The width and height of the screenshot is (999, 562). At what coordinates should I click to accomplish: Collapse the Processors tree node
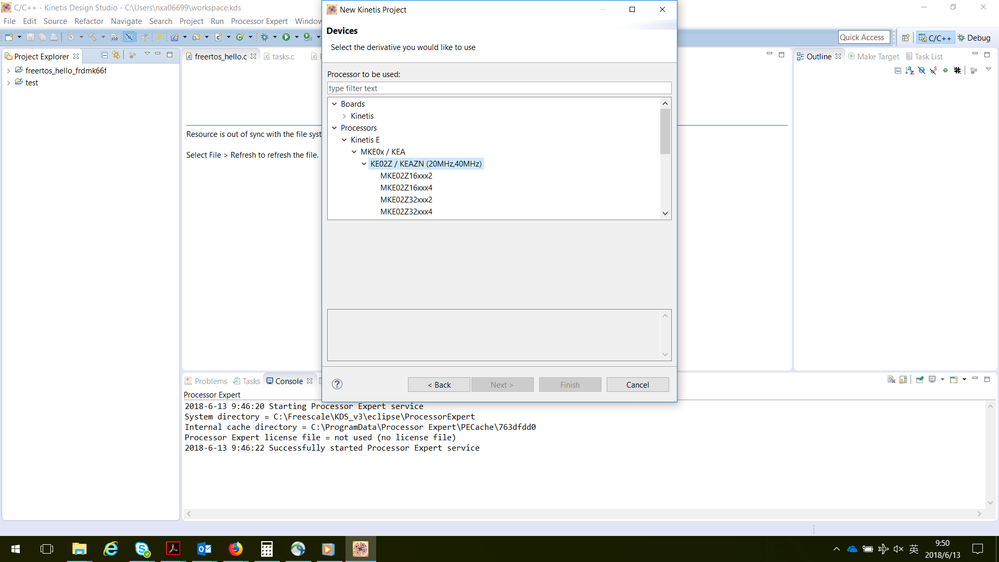click(x=334, y=128)
